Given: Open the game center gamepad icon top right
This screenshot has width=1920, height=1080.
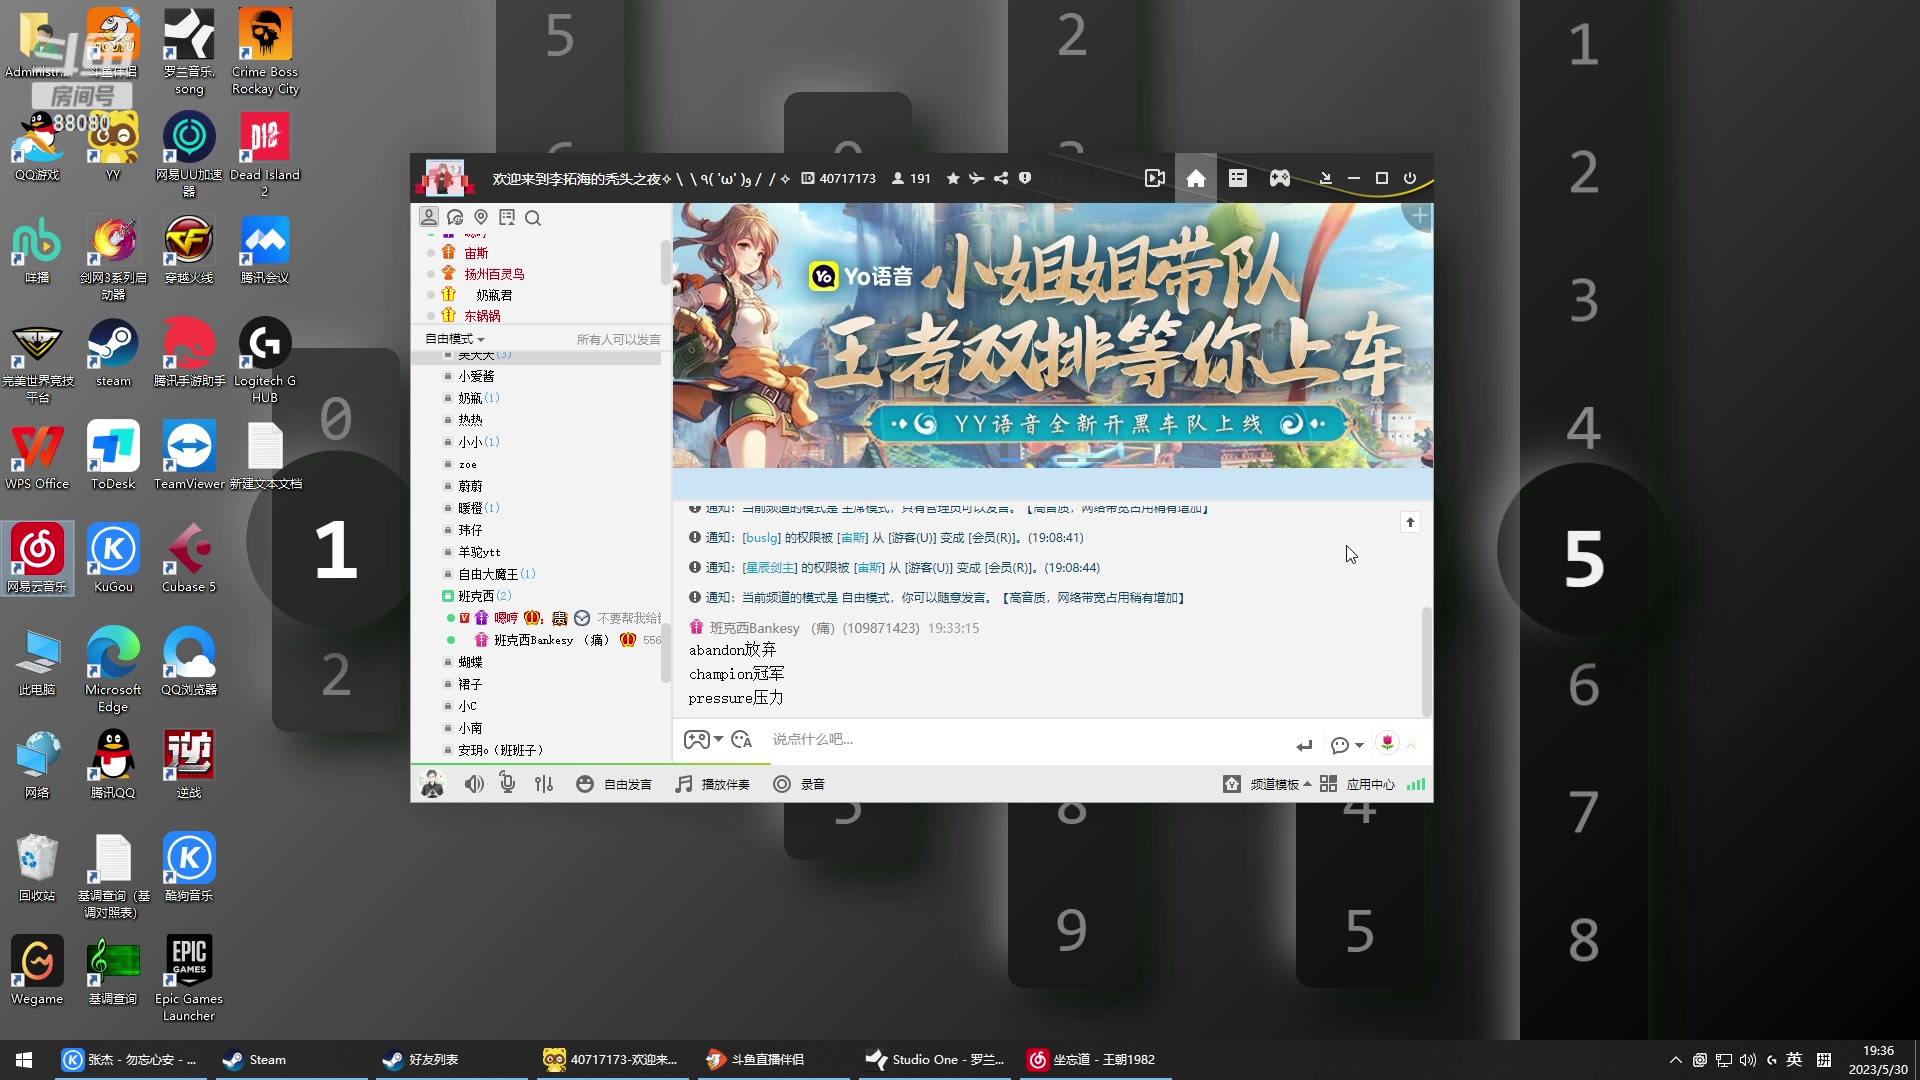Looking at the screenshot, I should pyautogui.click(x=1279, y=177).
